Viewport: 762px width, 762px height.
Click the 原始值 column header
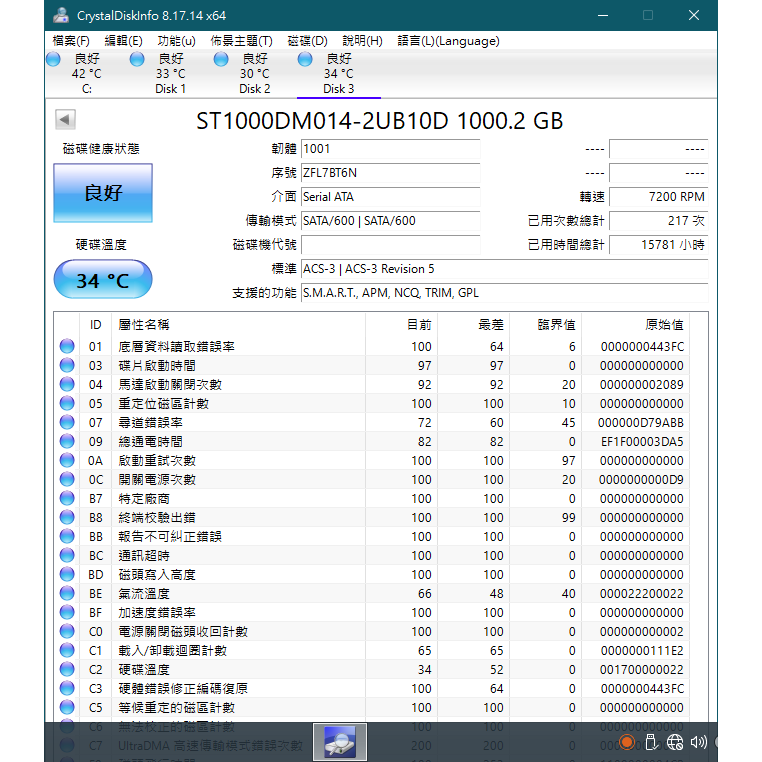coord(635,325)
